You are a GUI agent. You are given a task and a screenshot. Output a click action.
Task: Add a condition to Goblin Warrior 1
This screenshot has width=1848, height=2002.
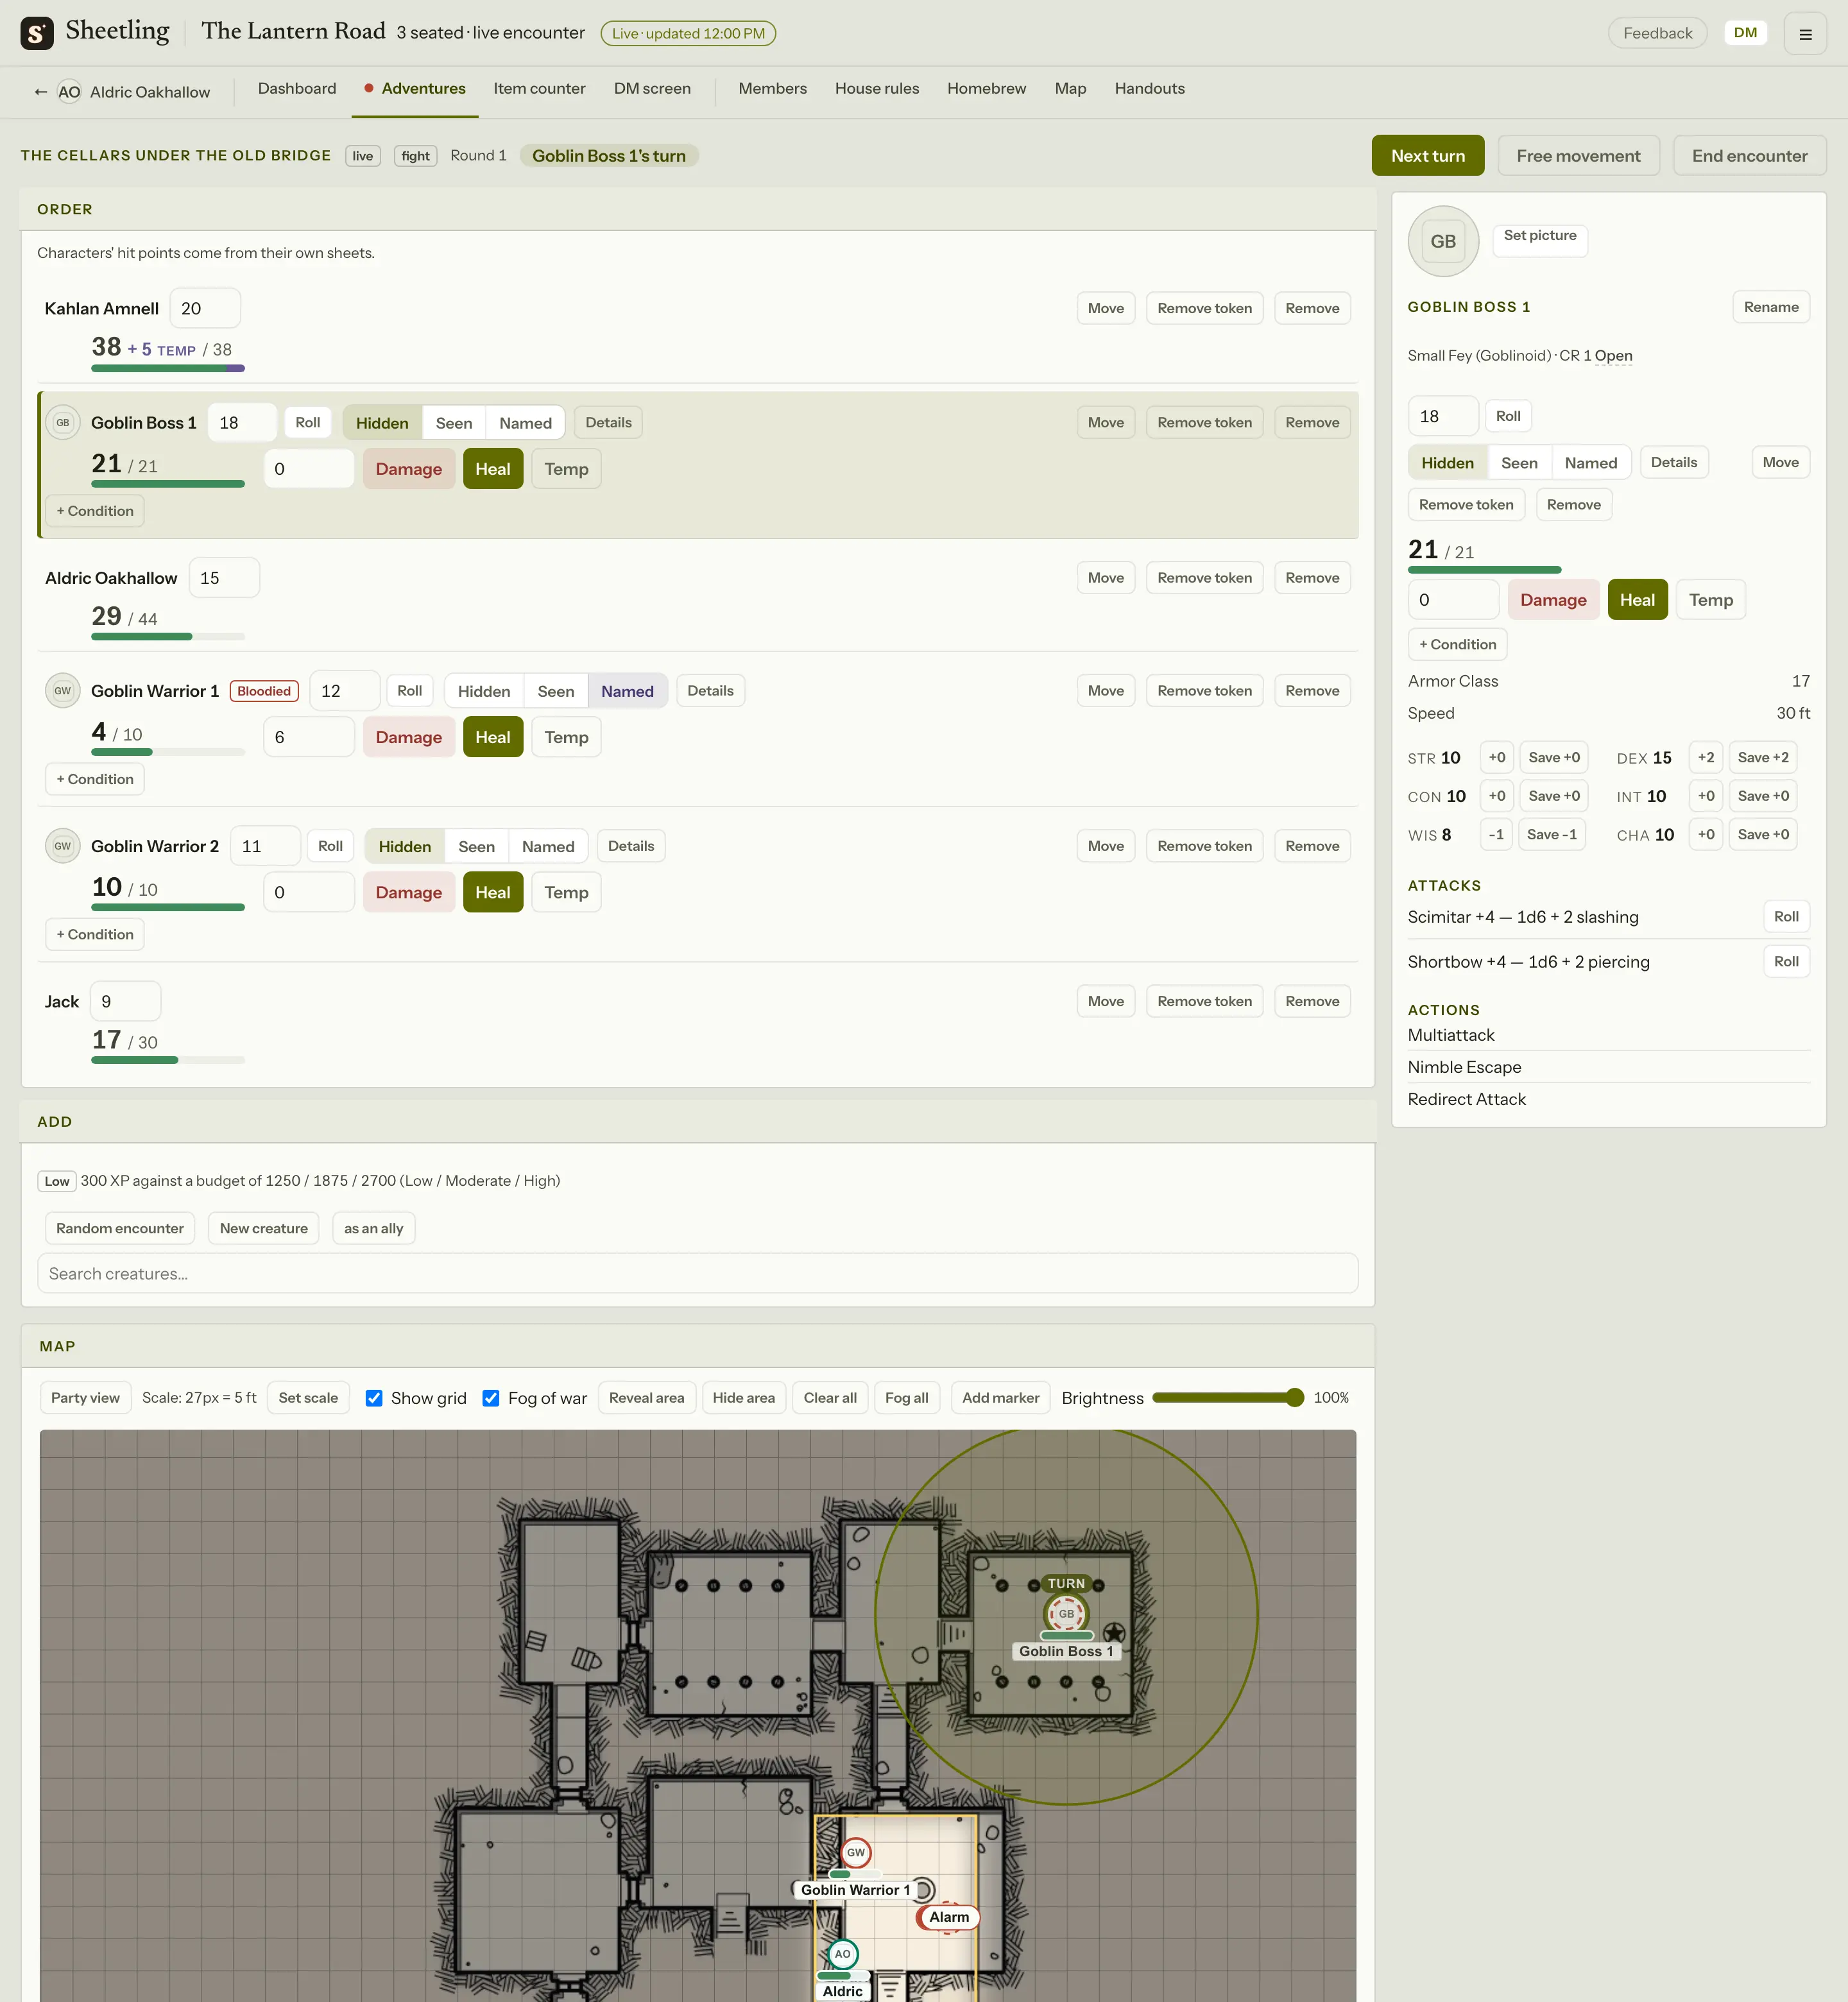[x=95, y=779]
